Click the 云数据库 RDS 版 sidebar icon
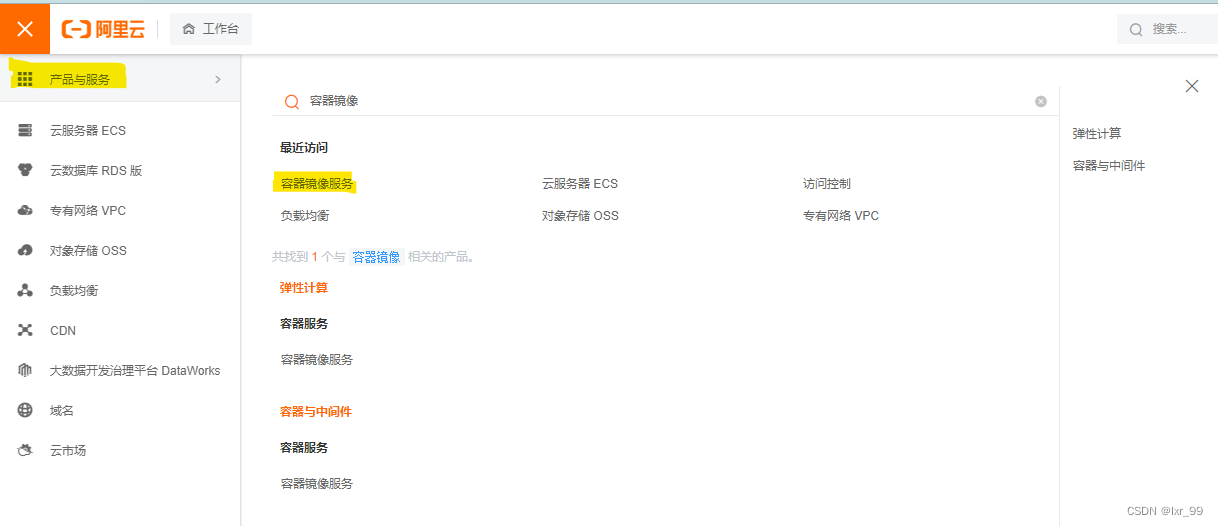 click(26, 170)
